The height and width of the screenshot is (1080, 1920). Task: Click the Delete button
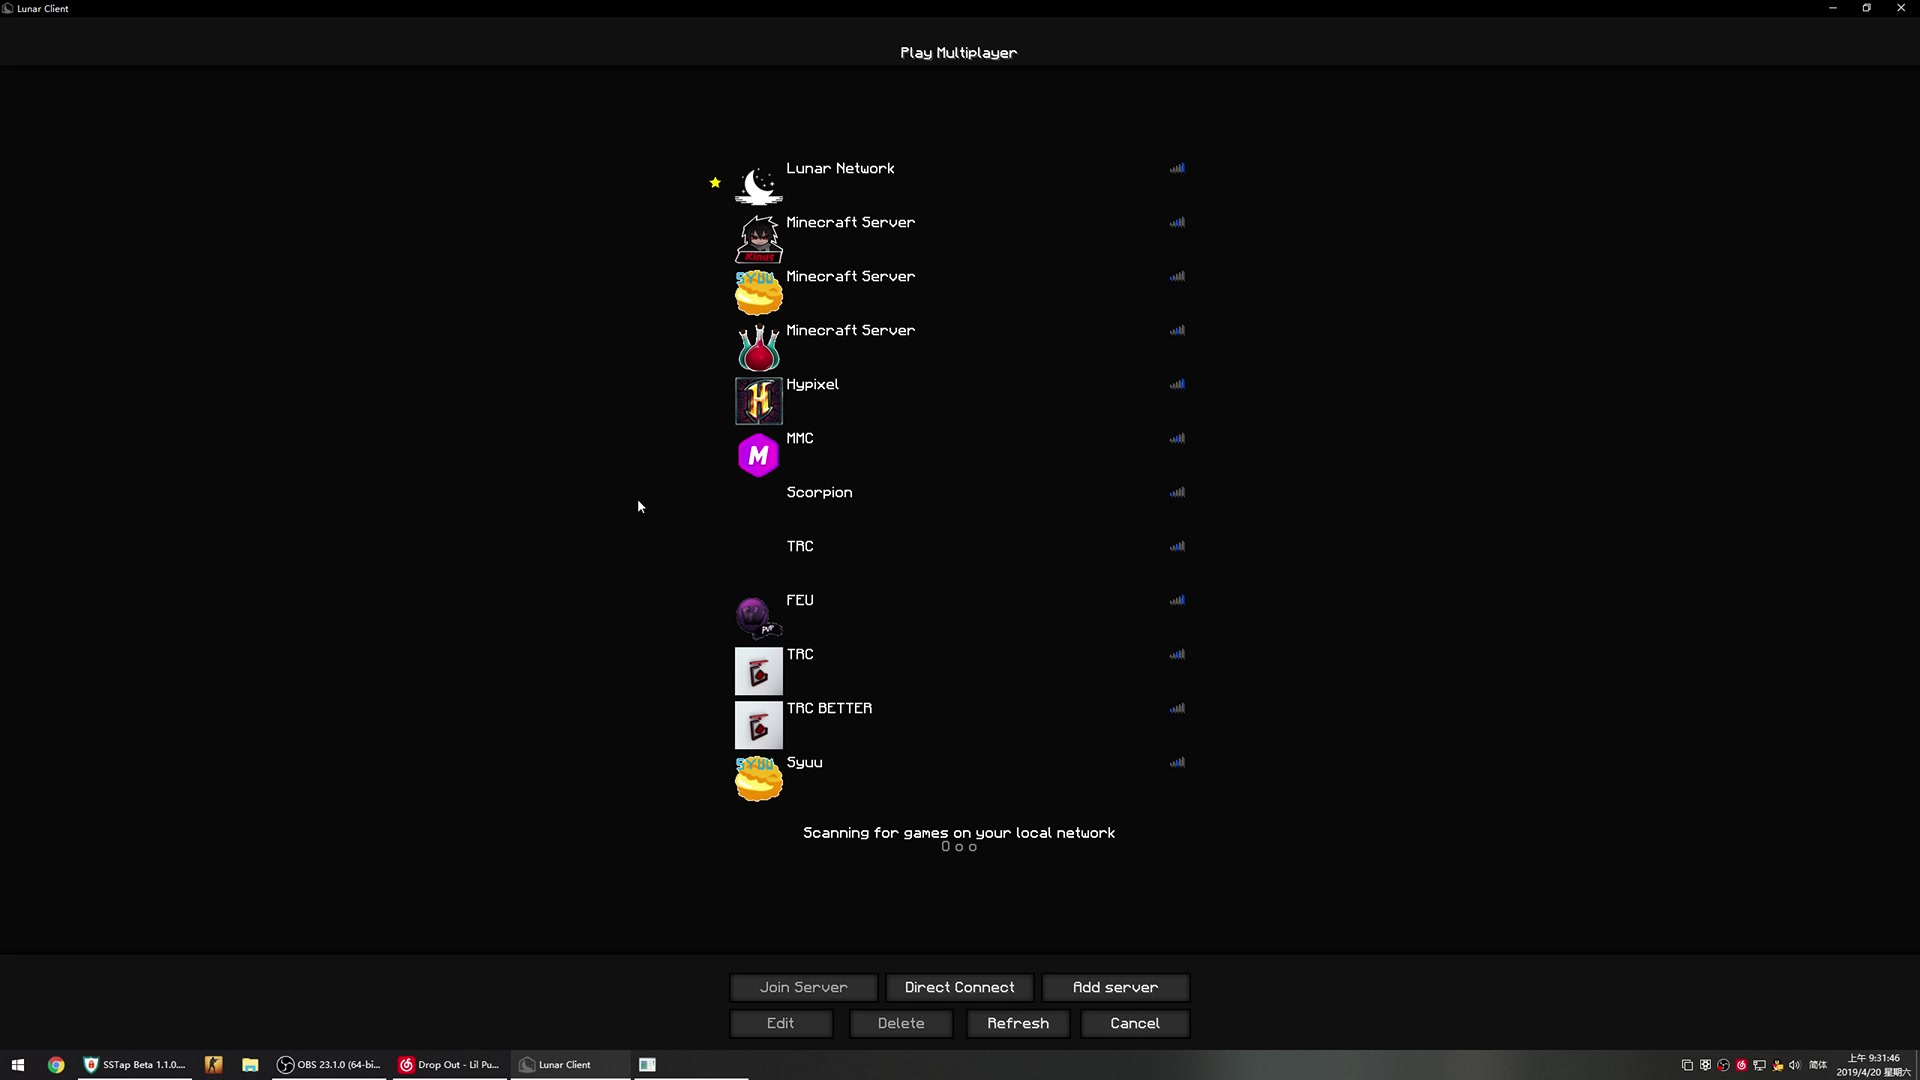pos(900,1023)
